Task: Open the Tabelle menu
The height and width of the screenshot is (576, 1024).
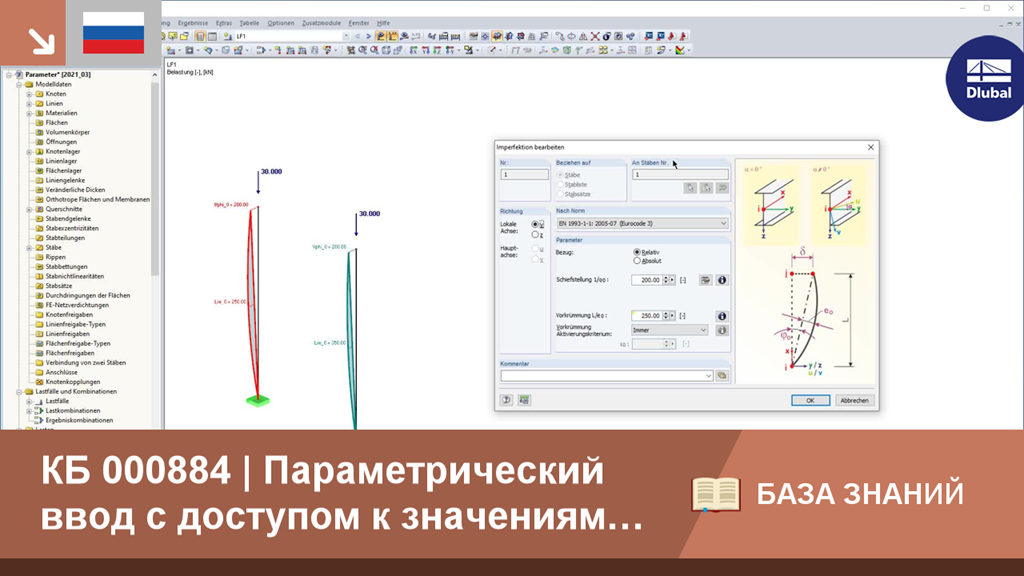Action: point(249,23)
